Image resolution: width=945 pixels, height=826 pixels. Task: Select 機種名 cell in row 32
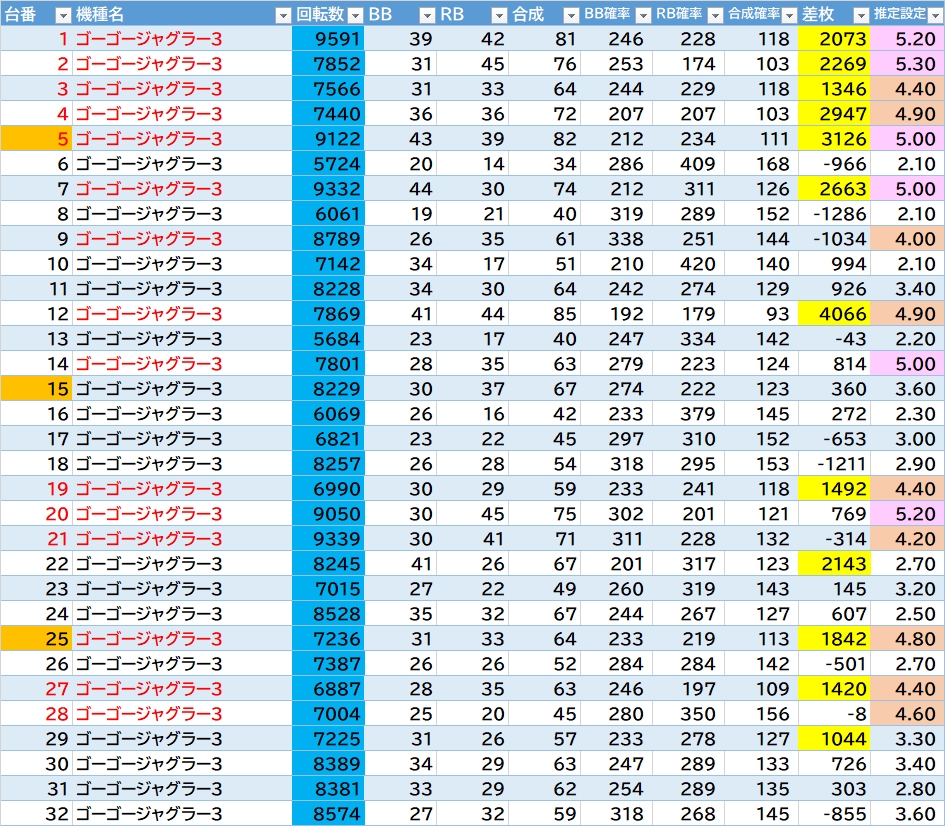click(x=182, y=814)
